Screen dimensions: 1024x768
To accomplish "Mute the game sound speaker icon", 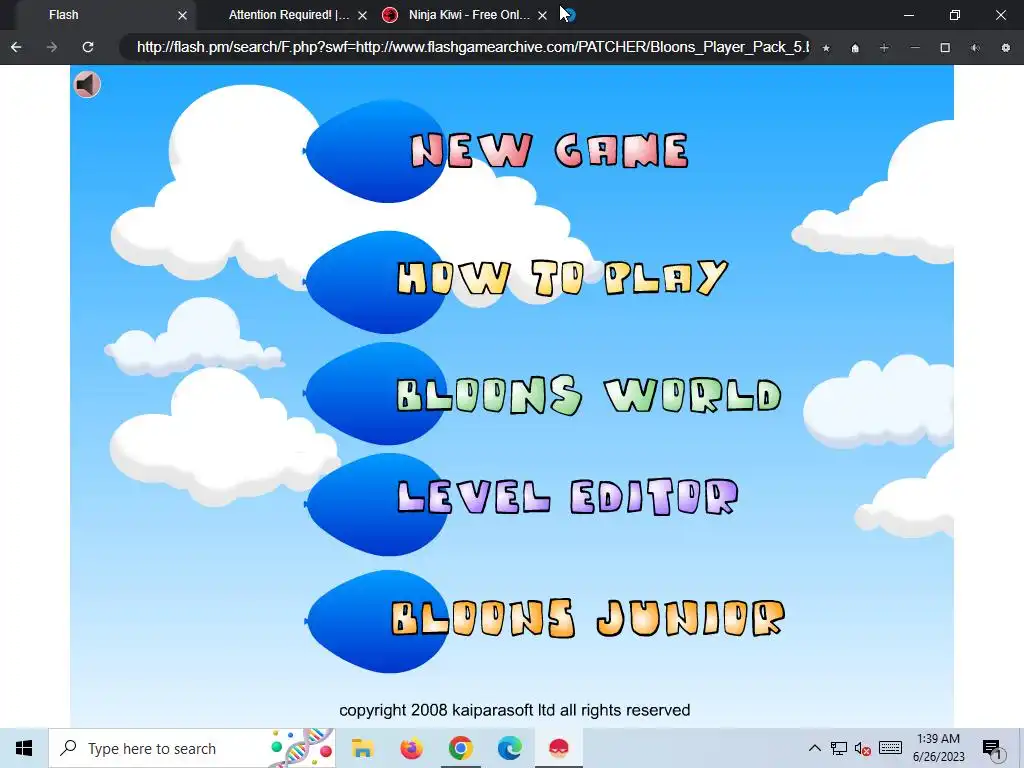I will (x=87, y=84).
